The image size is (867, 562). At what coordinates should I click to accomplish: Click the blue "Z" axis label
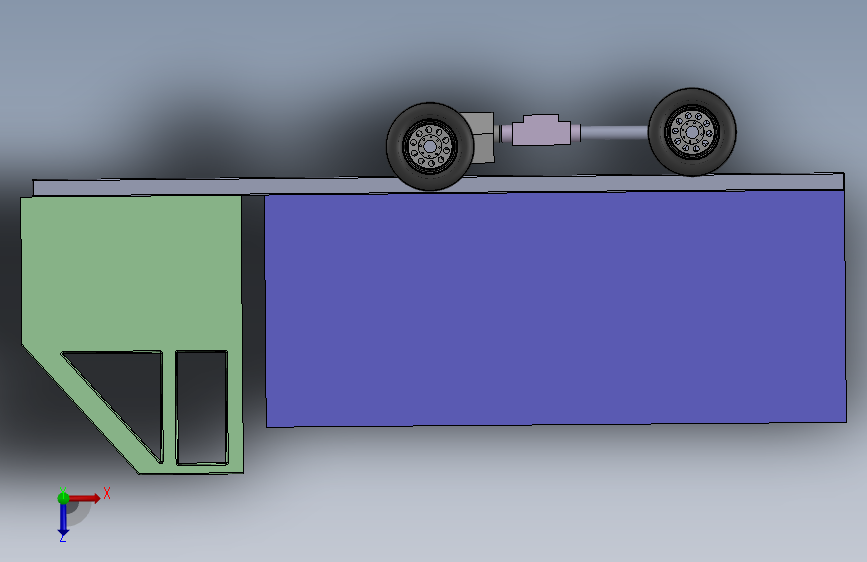(63, 538)
